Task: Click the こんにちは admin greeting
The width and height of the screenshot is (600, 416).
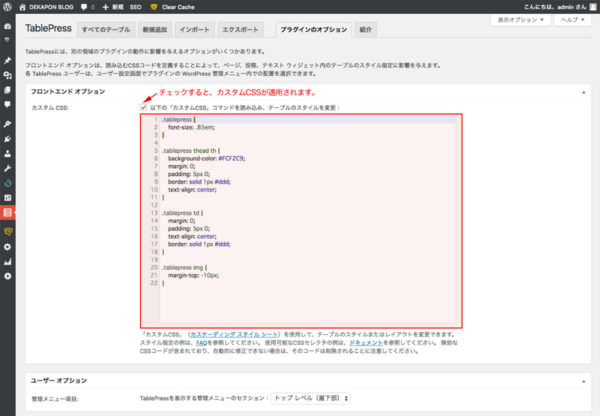Action: coord(555,7)
